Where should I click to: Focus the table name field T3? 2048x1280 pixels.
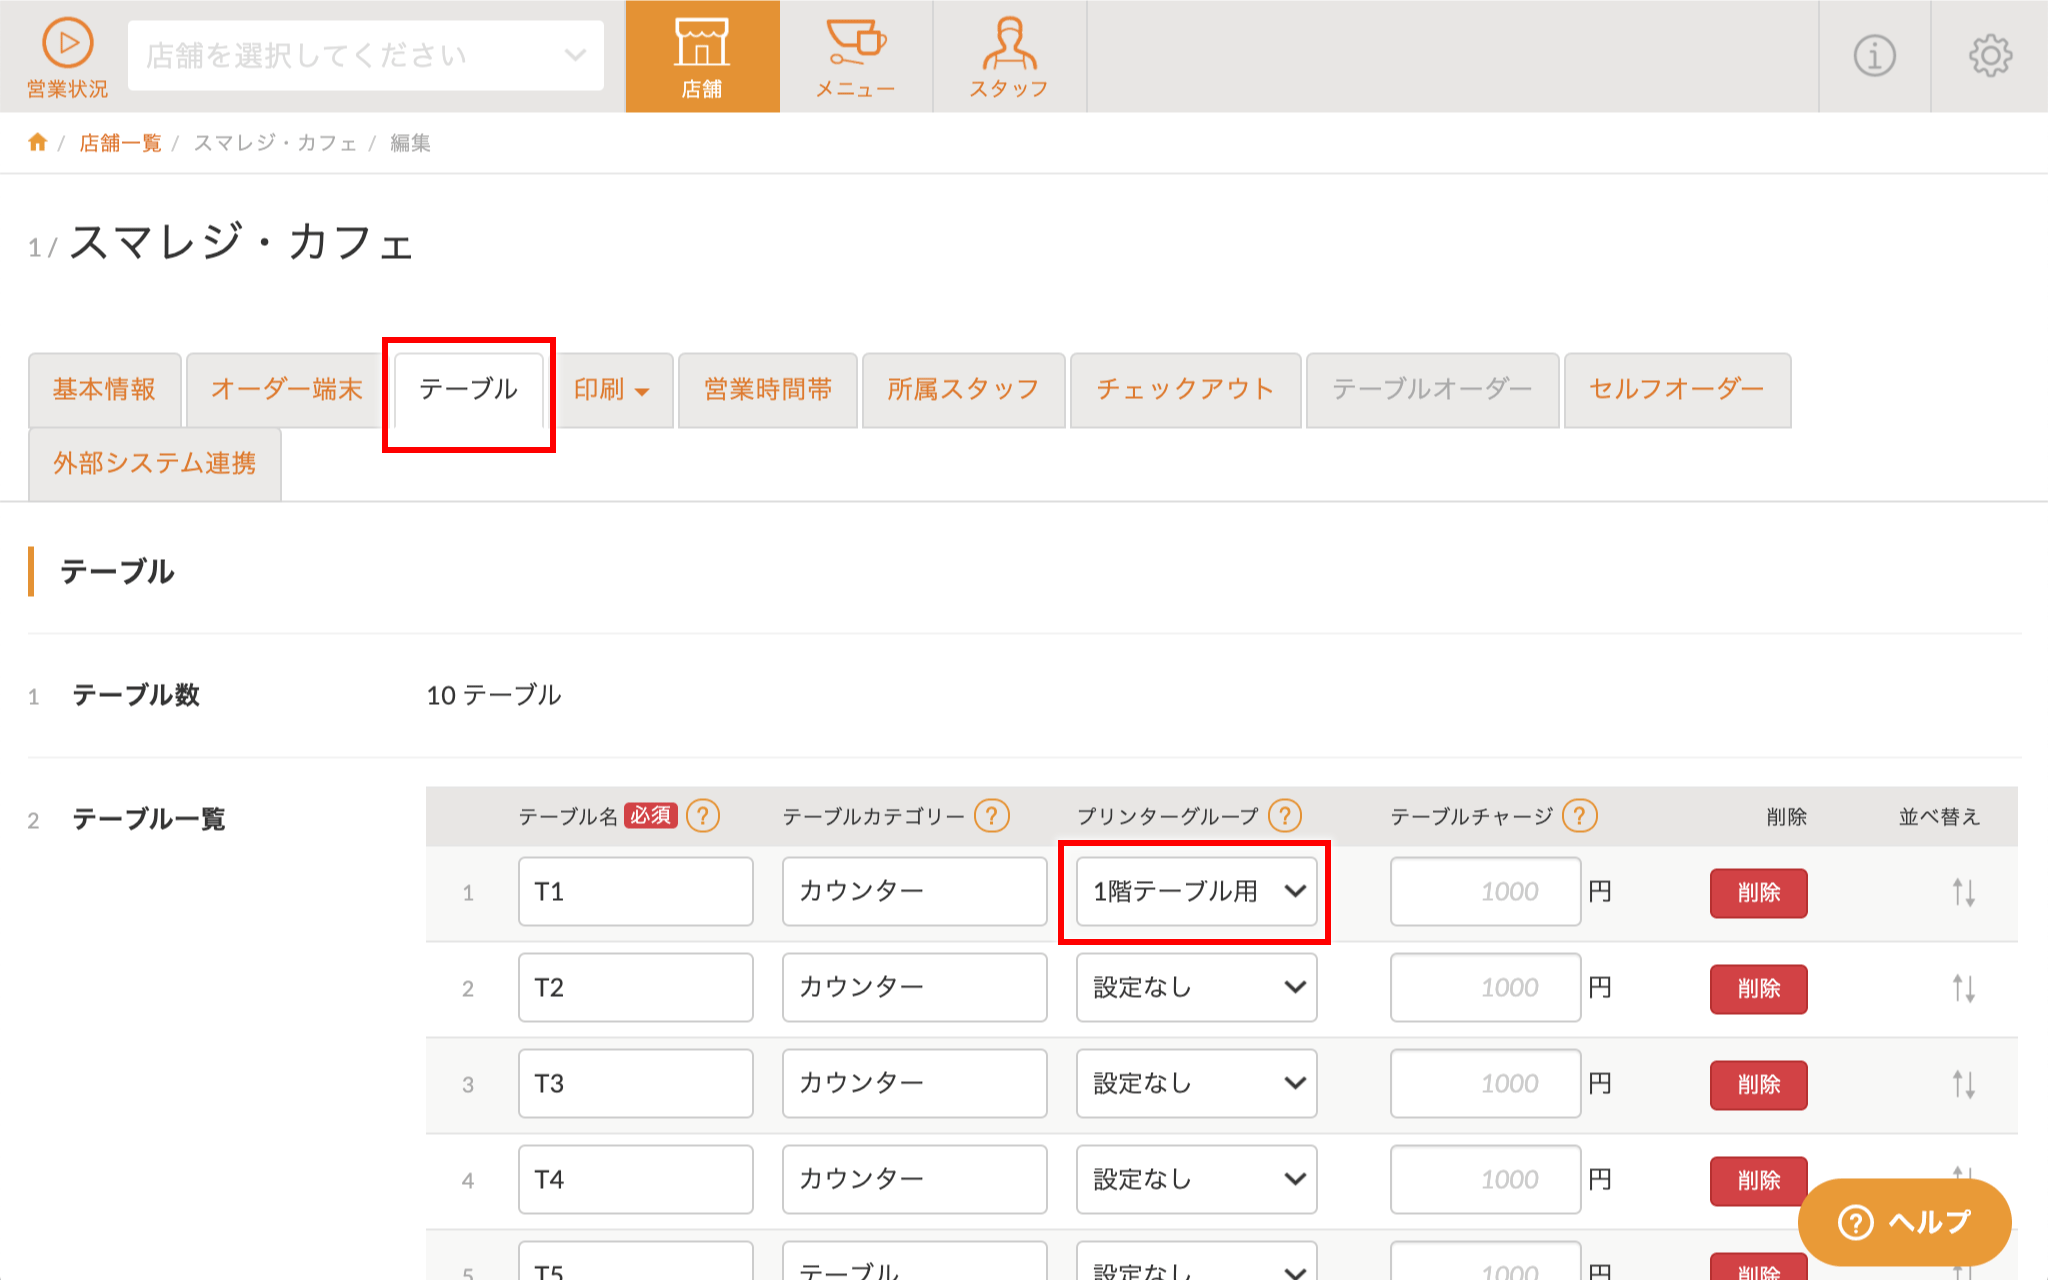[636, 1083]
